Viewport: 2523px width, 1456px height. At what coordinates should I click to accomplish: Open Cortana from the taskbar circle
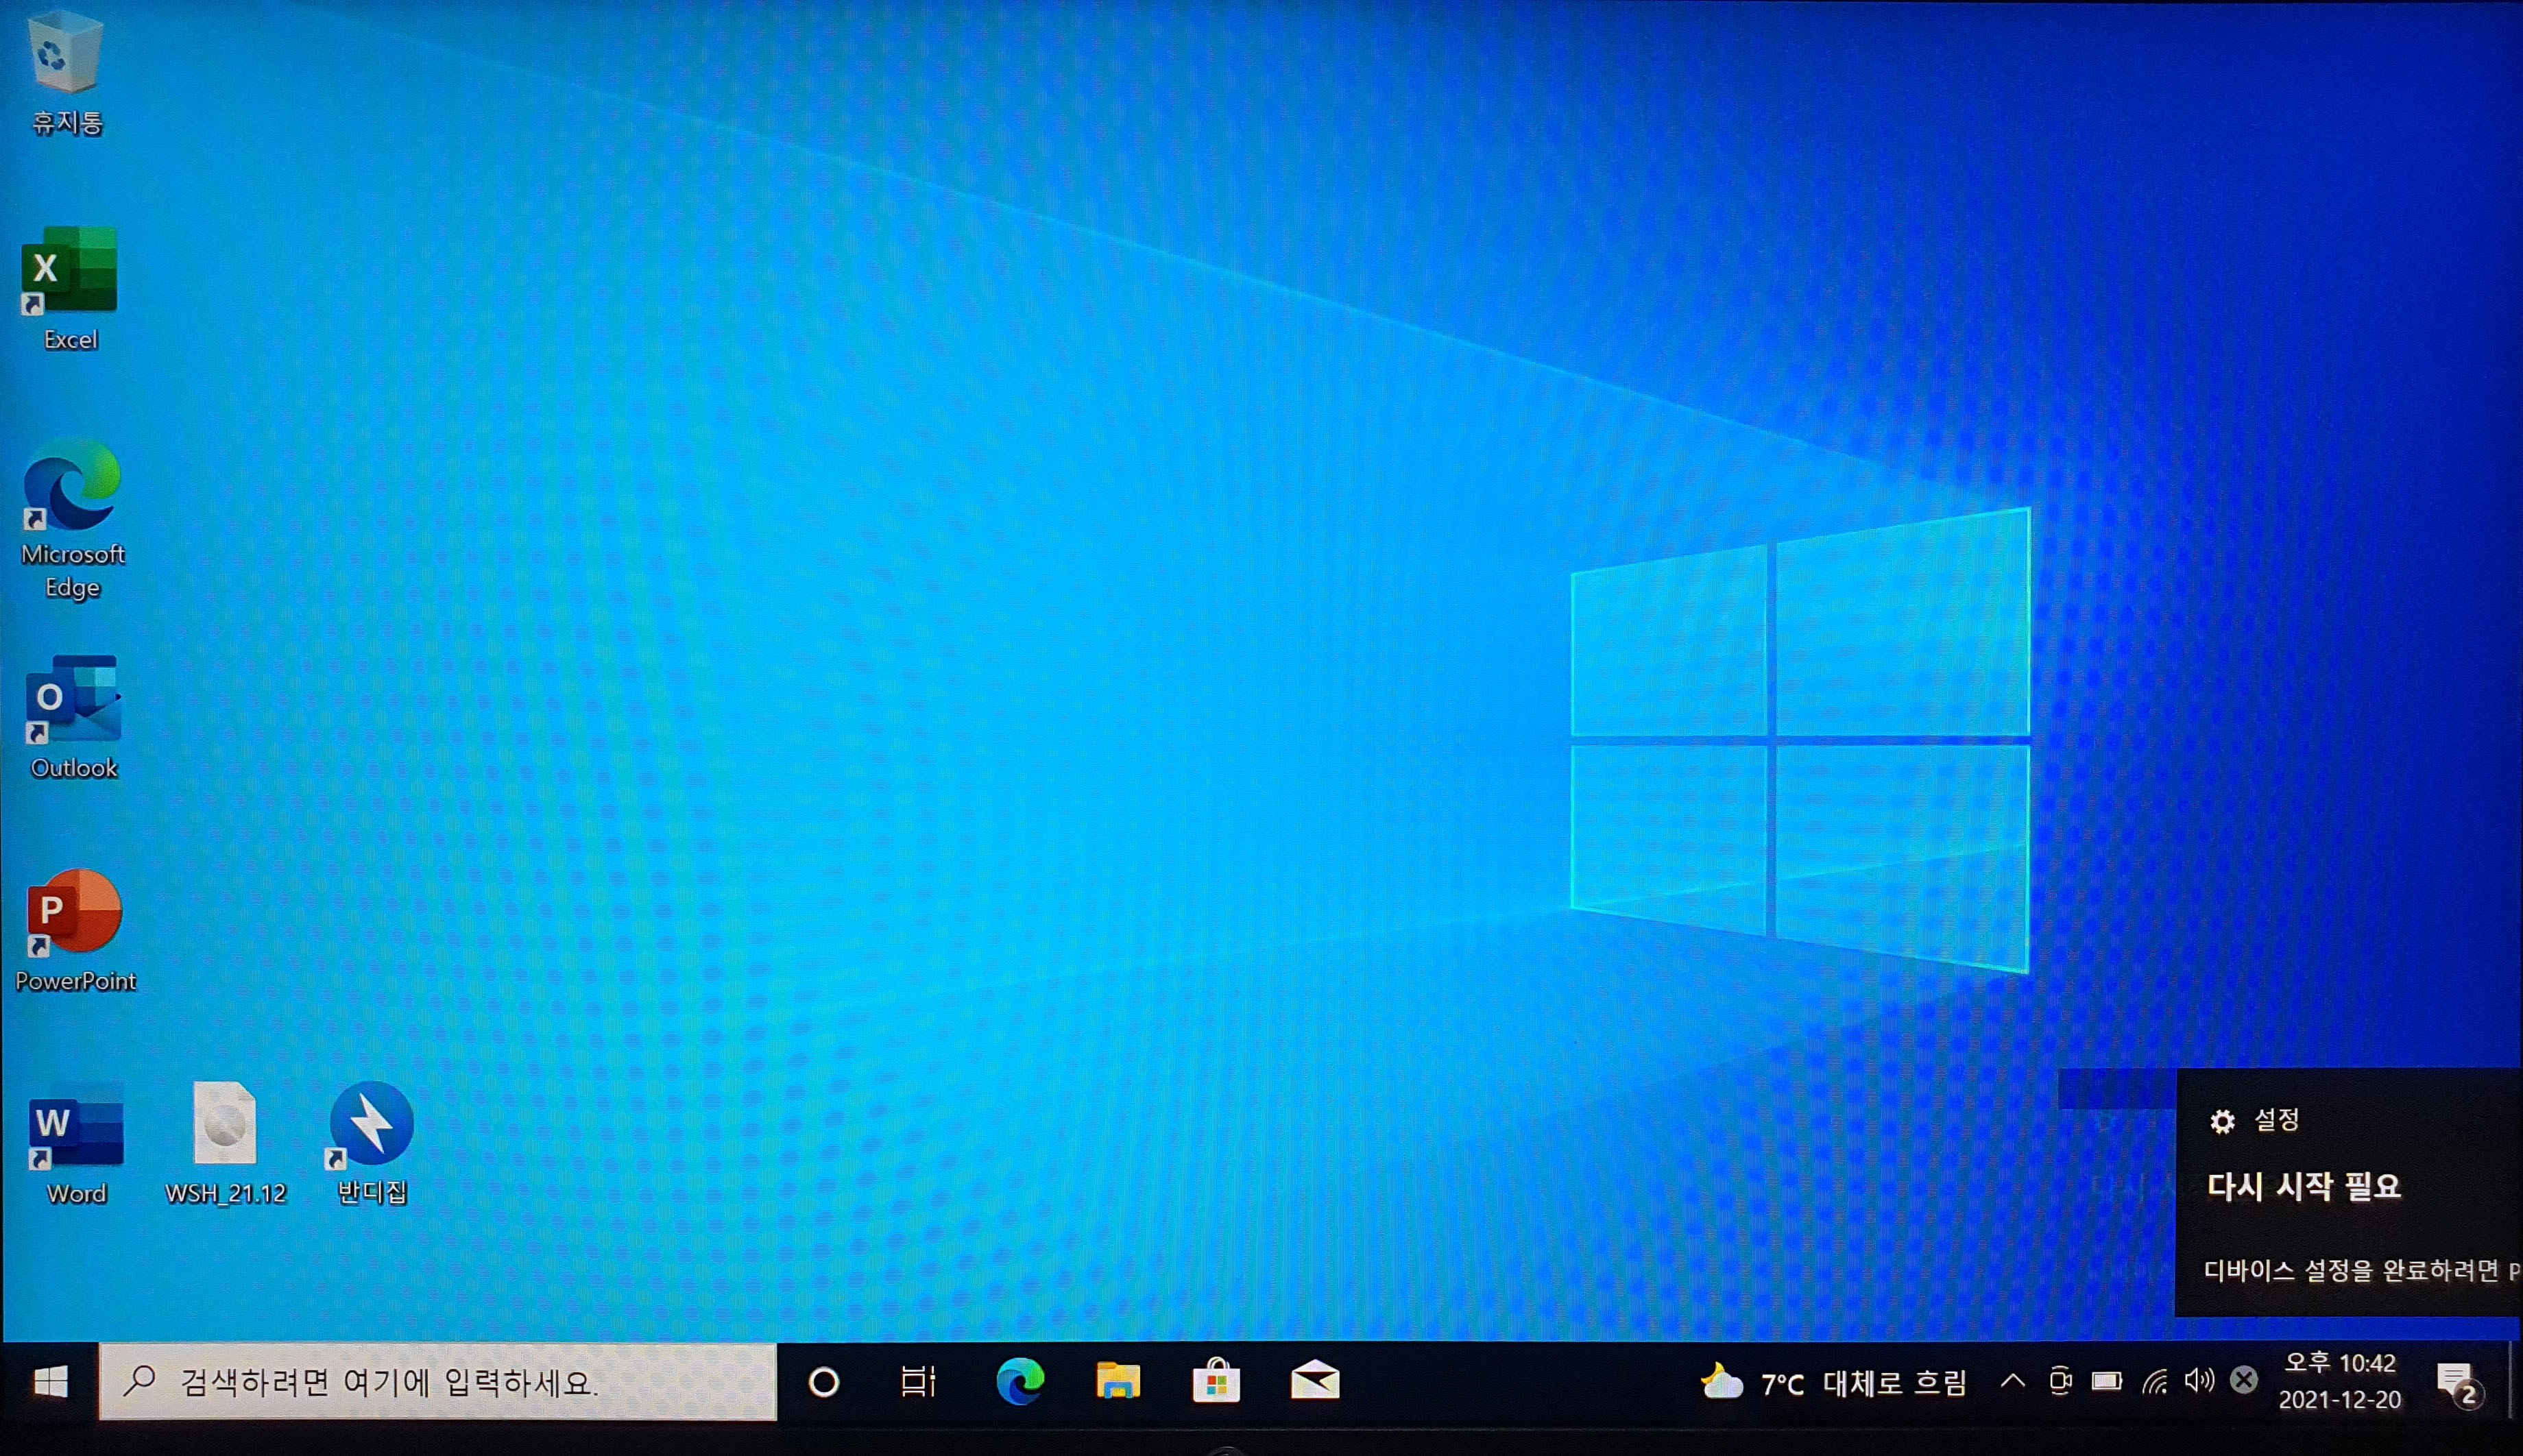tap(824, 1382)
